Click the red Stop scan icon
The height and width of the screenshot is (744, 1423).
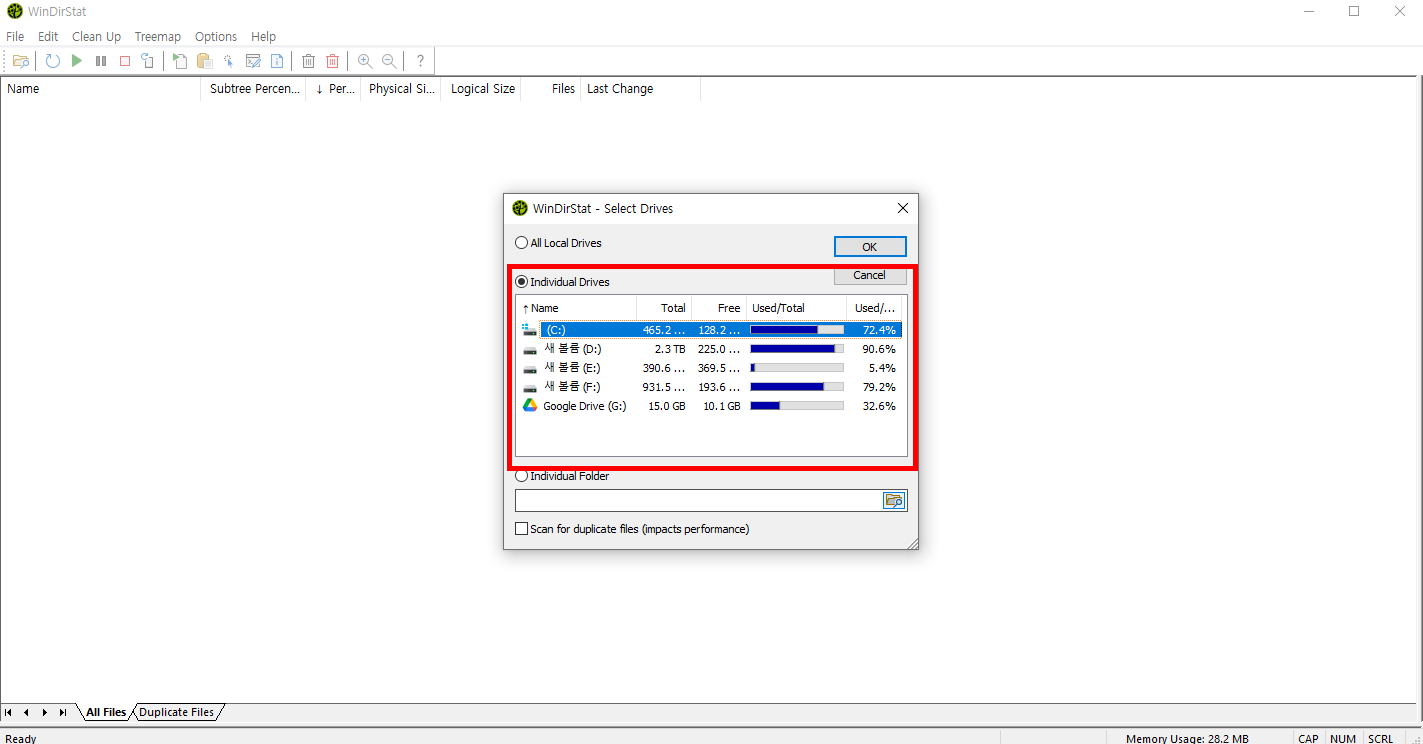125,61
